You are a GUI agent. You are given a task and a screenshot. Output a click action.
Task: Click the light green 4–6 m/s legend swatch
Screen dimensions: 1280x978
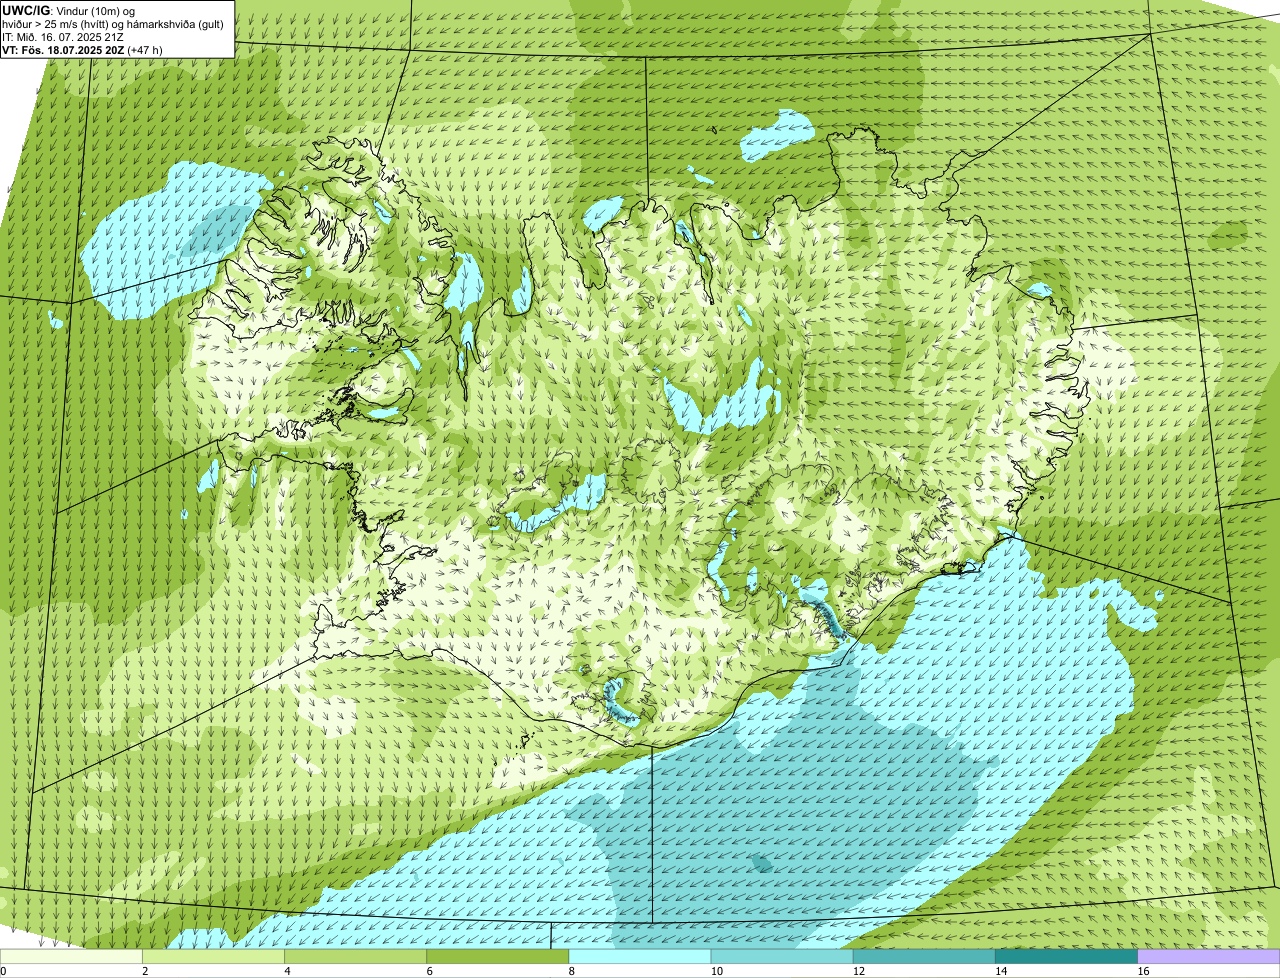(x=355, y=957)
